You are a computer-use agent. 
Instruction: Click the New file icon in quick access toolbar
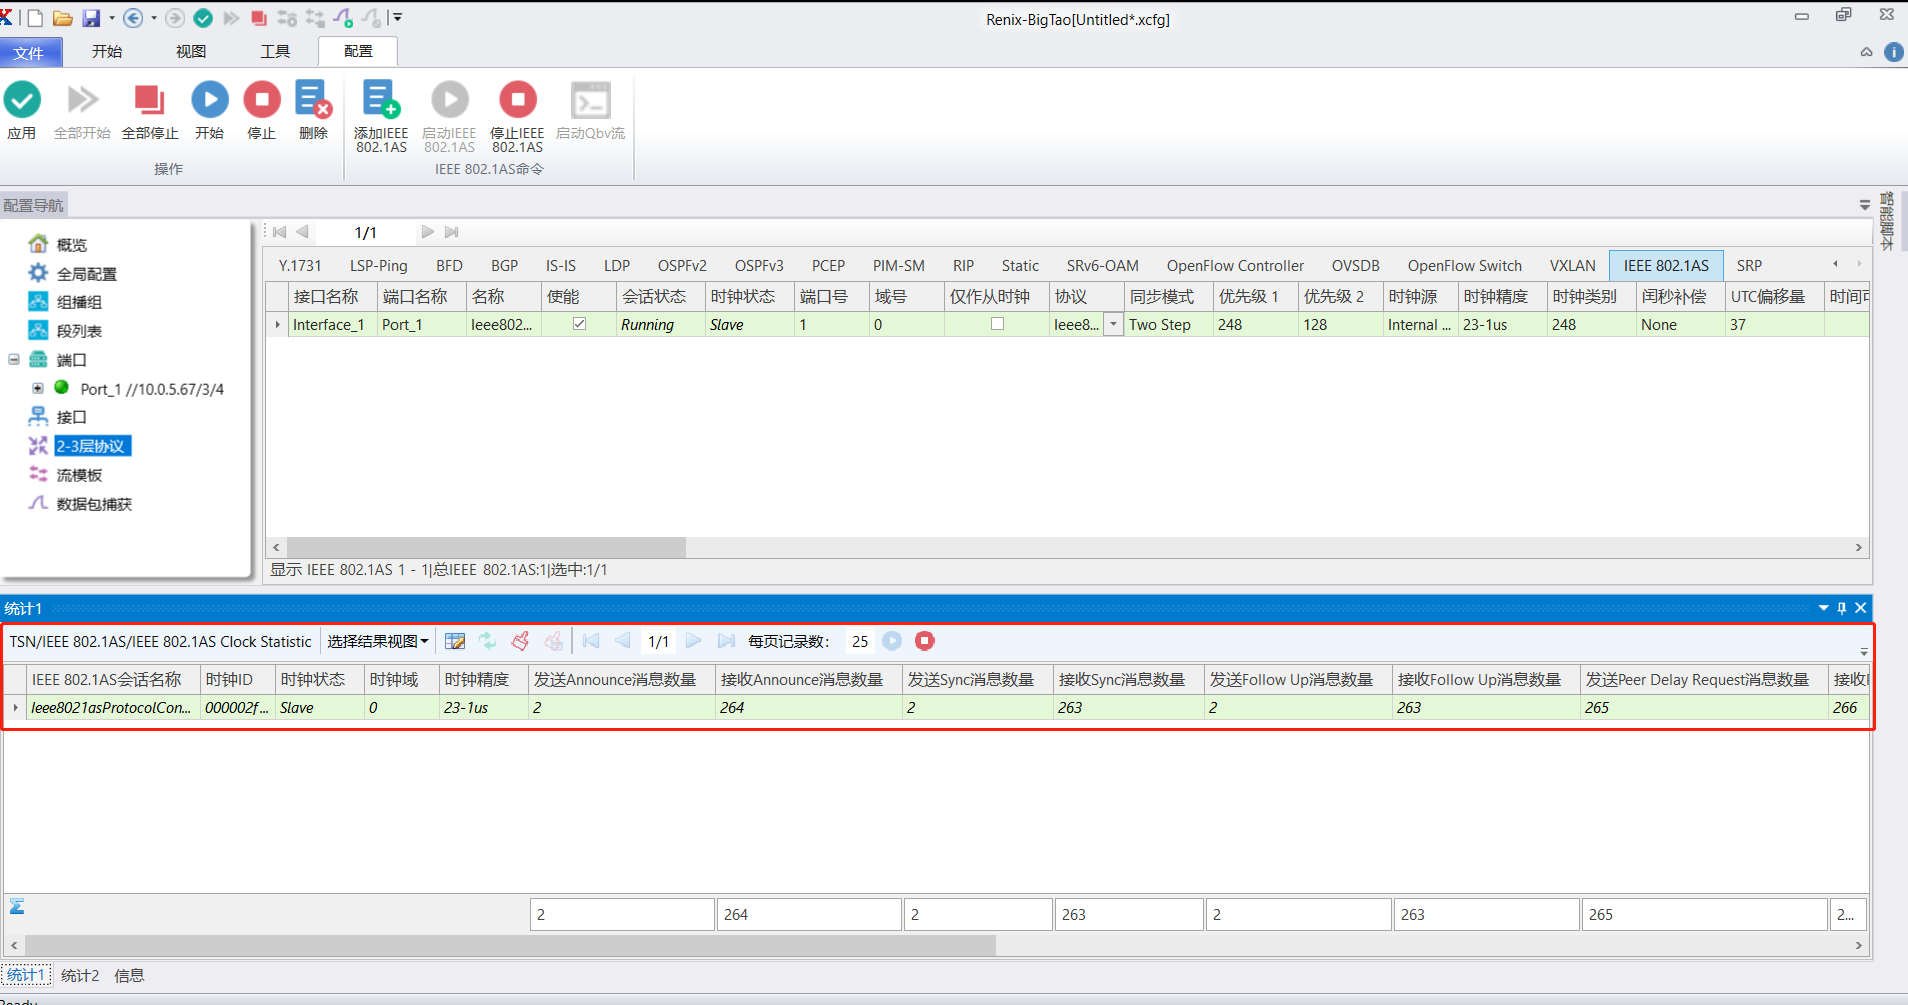pos(35,18)
